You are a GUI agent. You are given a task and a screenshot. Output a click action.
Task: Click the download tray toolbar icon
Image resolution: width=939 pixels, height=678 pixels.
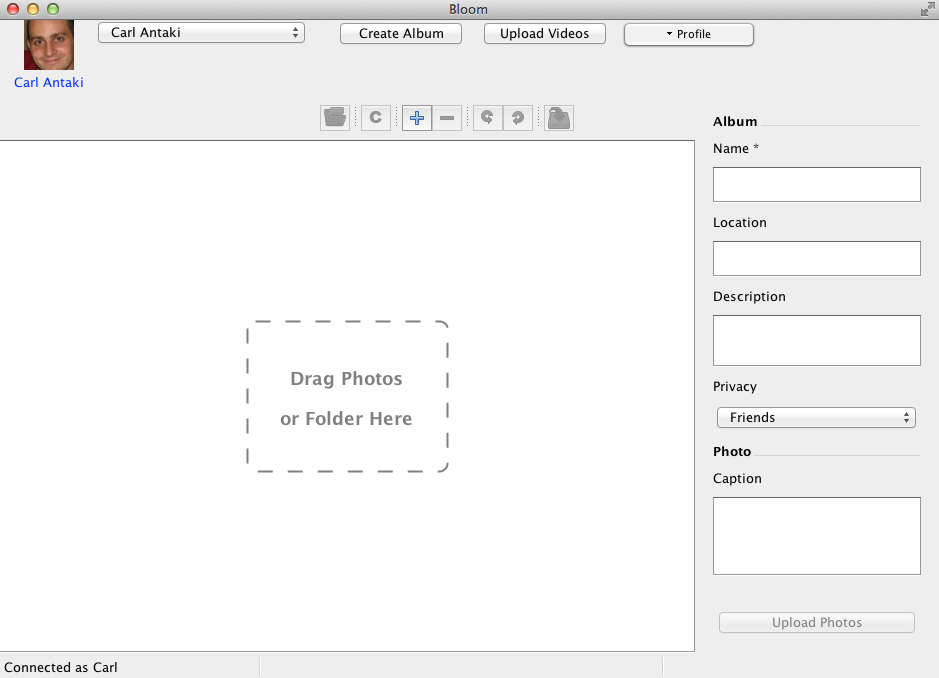559,118
